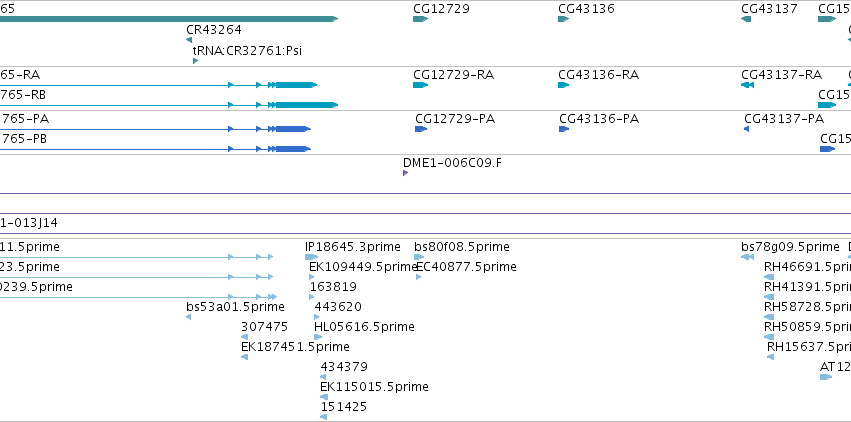Select the HL05616.5prime EST label

click(x=364, y=327)
